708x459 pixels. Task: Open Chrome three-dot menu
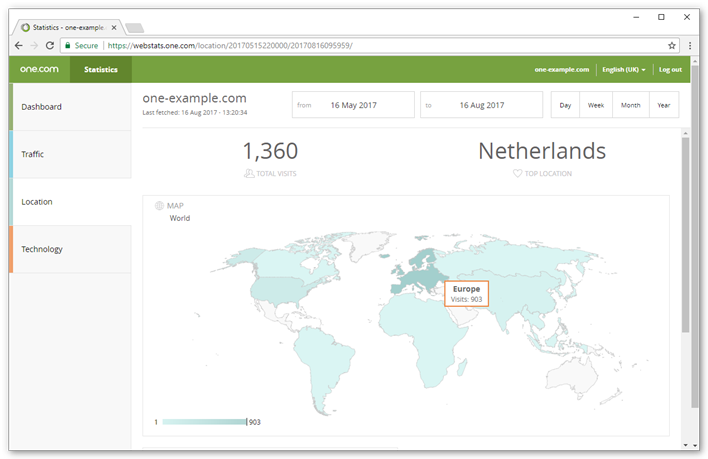[689, 46]
